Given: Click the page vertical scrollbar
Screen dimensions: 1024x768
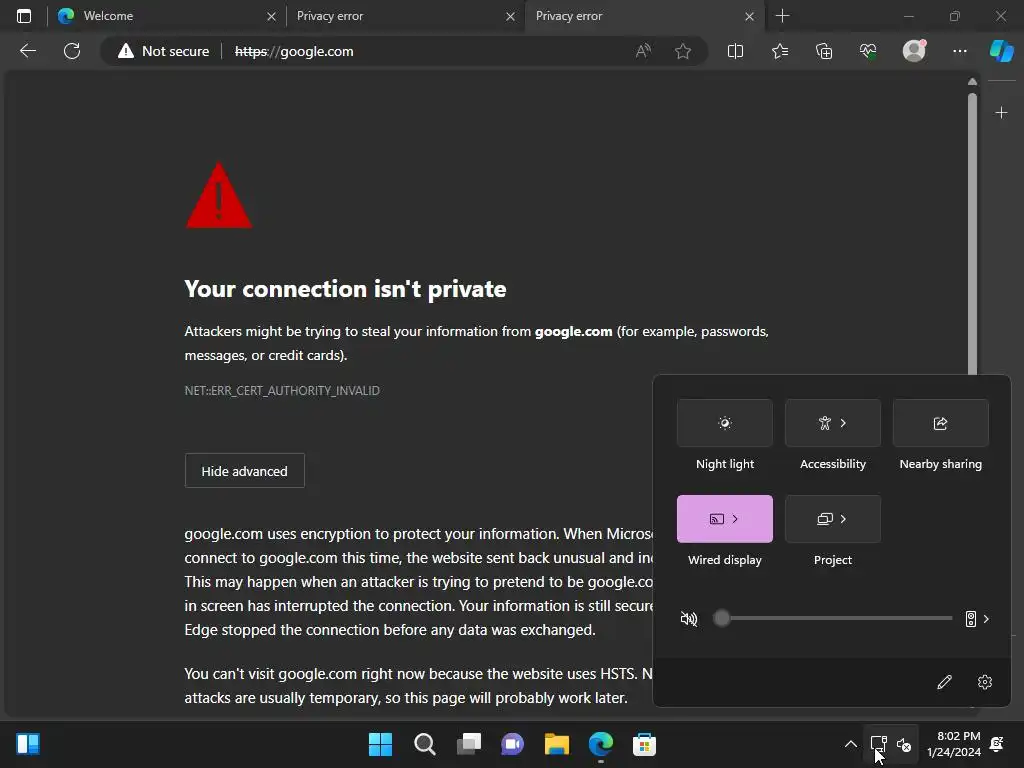Looking at the screenshot, I should click(972, 235).
